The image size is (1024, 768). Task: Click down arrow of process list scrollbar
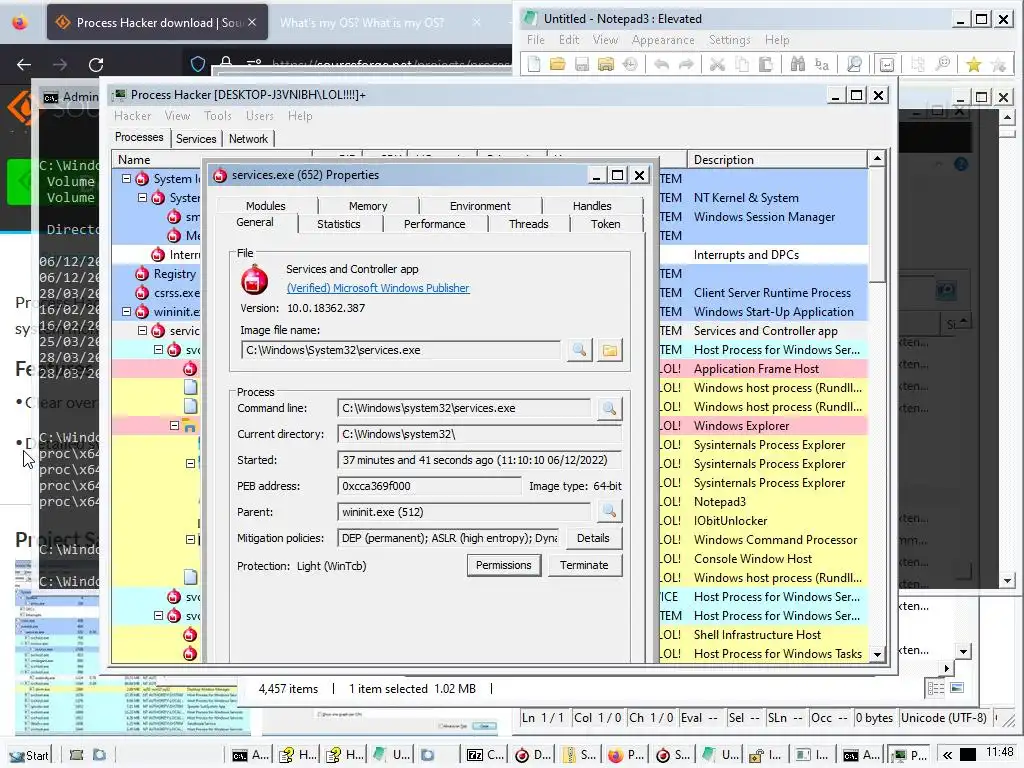tap(877, 654)
